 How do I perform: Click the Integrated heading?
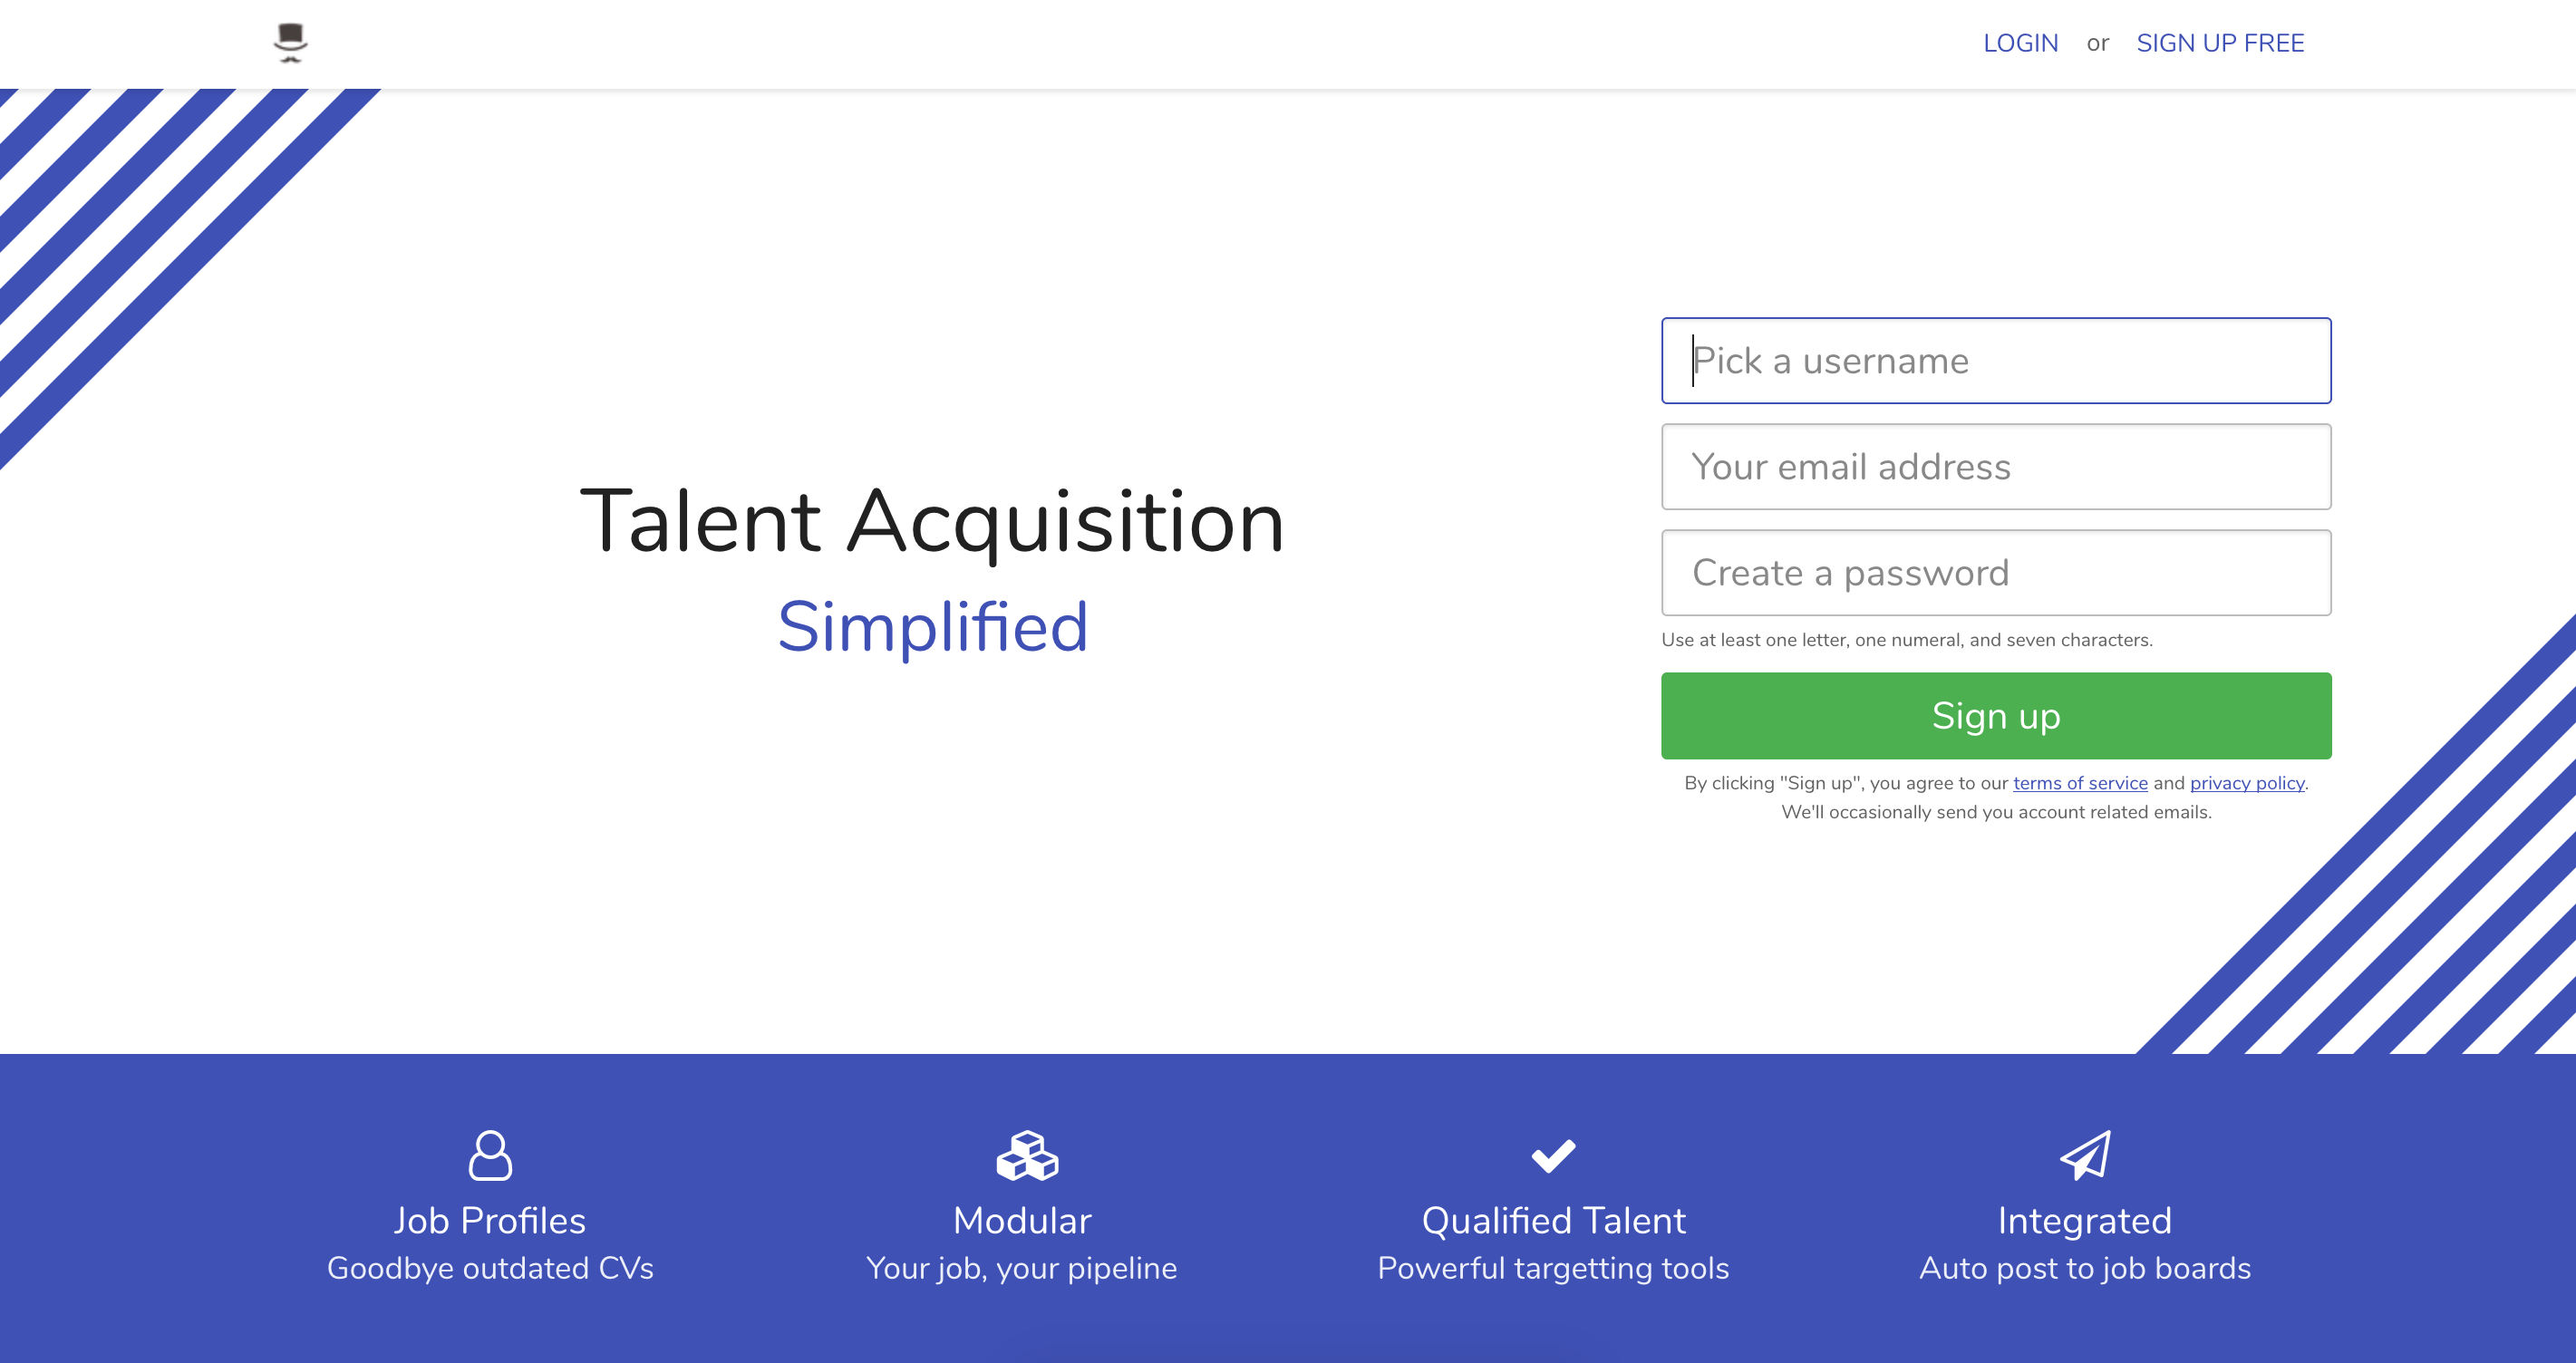tap(2085, 1221)
